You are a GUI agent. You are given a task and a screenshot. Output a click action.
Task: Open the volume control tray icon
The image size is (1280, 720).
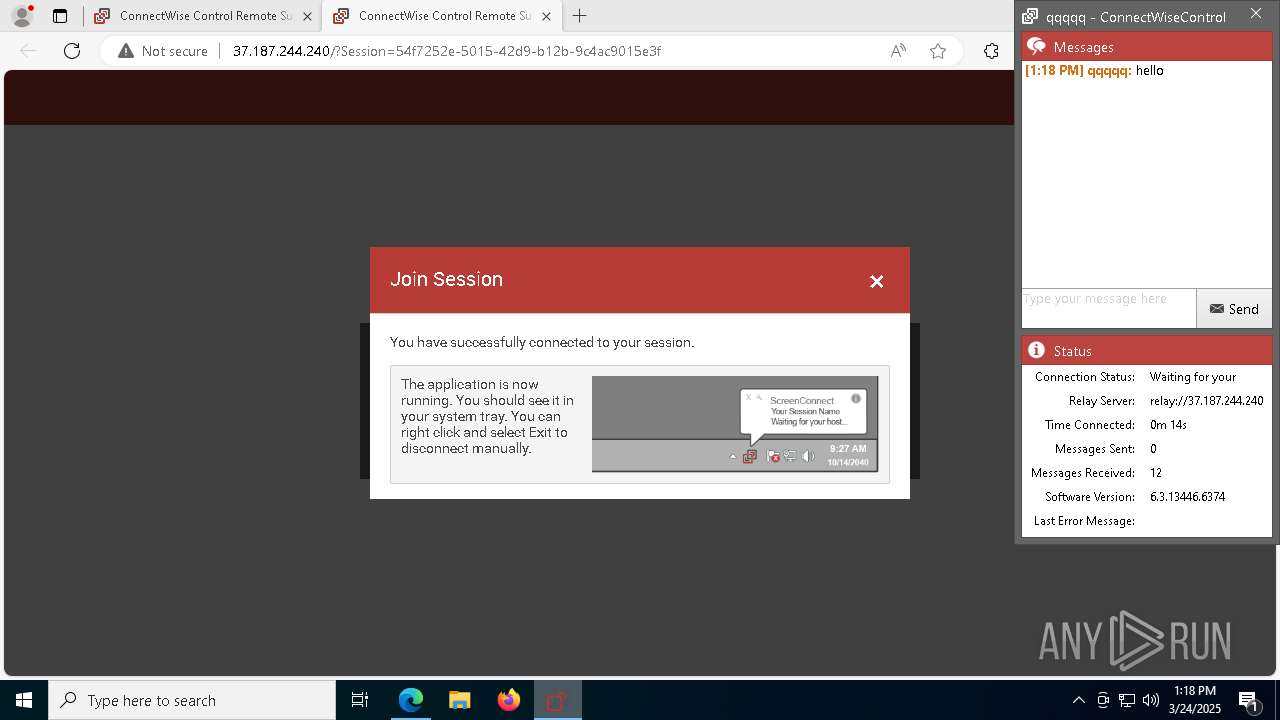(1150, 700)
